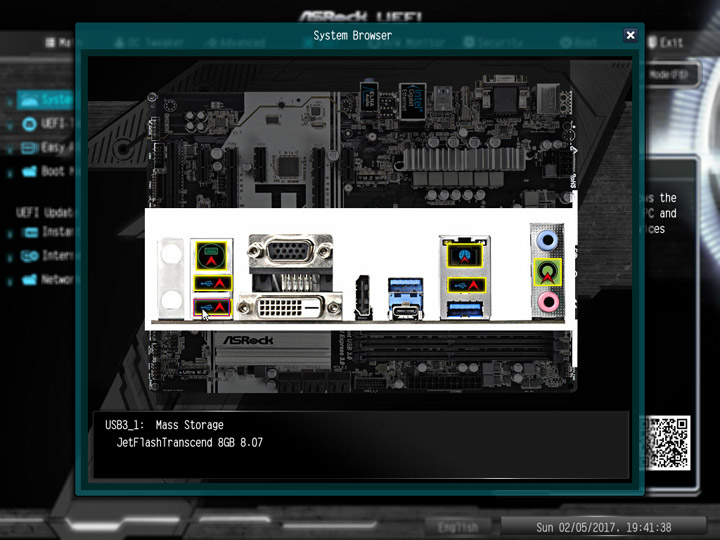Select the blue USB 3.0 port below LAN stack
720x540 pixels.
[x=465, y=309]
